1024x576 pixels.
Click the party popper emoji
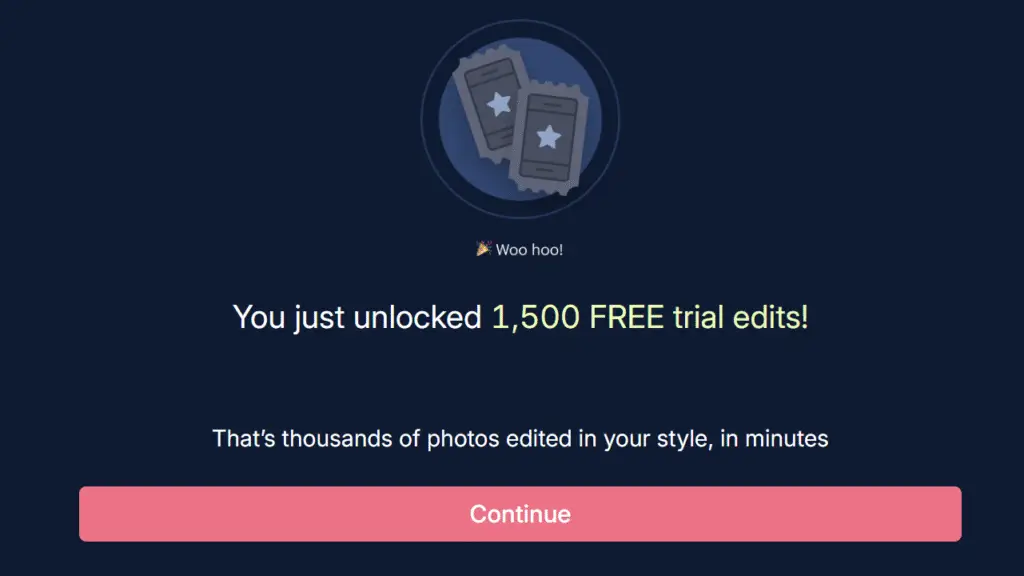483,249
